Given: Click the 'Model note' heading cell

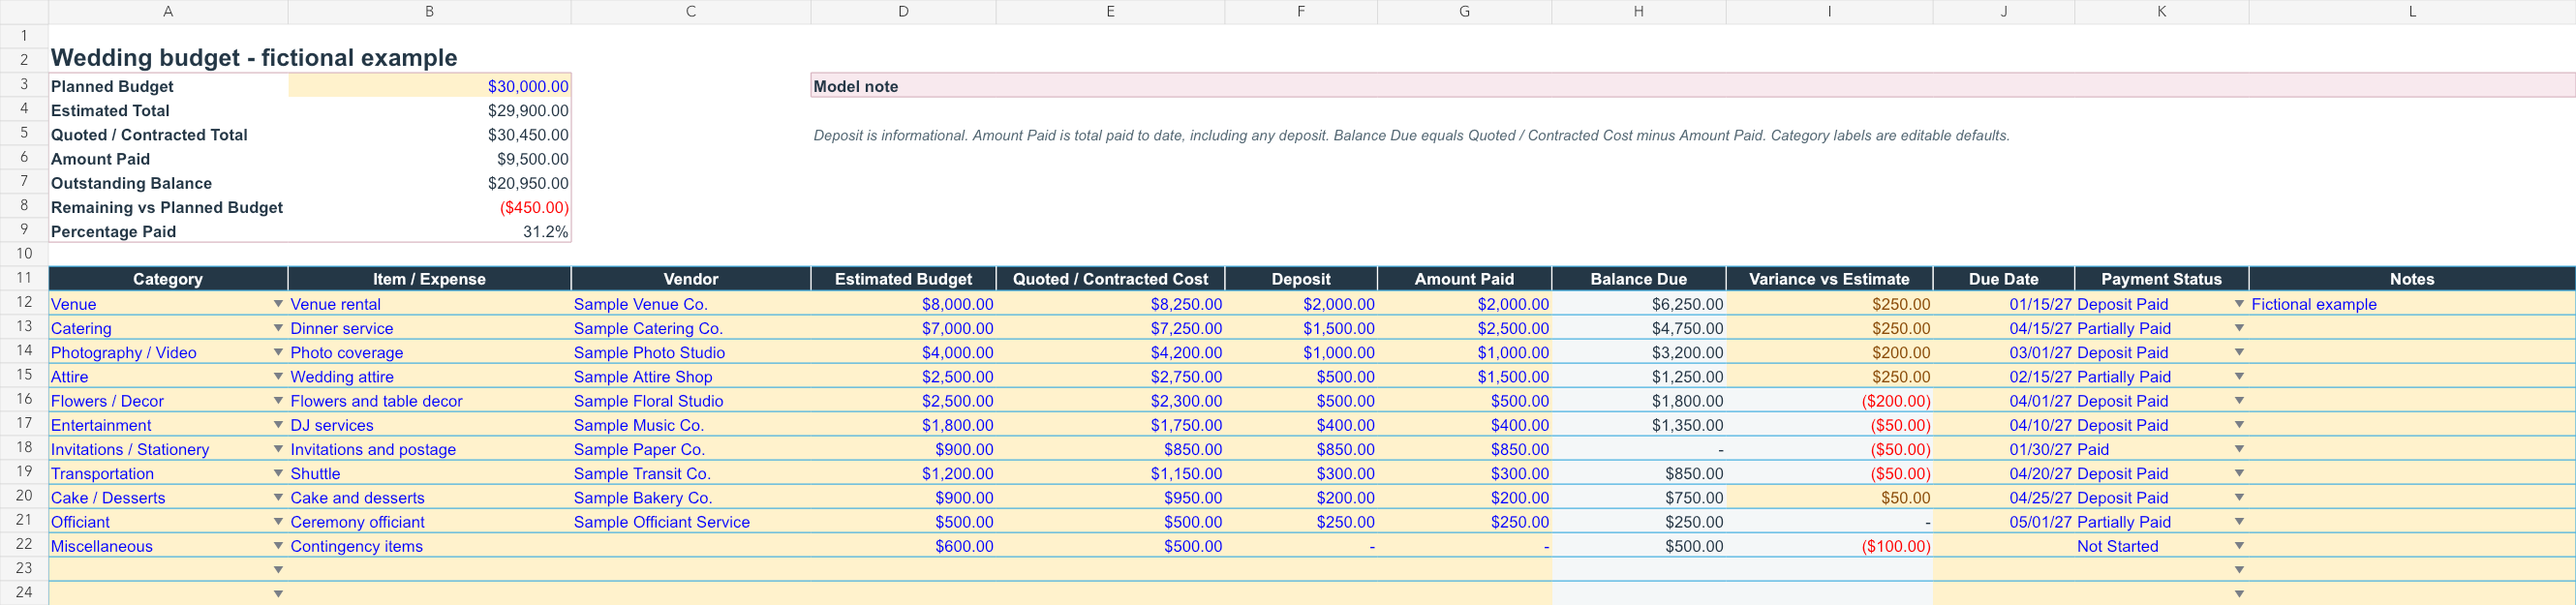Looking at the screenshot, I should (x=1692, y=86).
